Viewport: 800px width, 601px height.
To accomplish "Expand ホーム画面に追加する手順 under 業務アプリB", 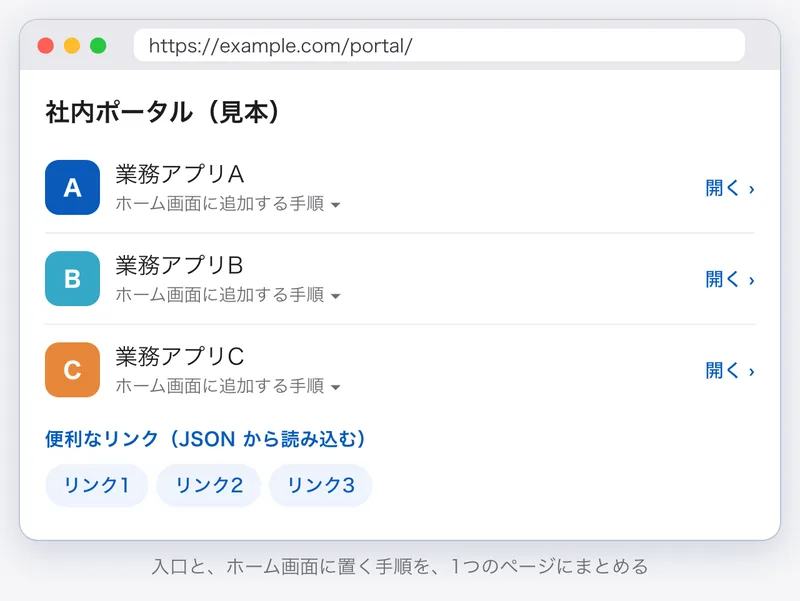I will click(x=228, y=294).
